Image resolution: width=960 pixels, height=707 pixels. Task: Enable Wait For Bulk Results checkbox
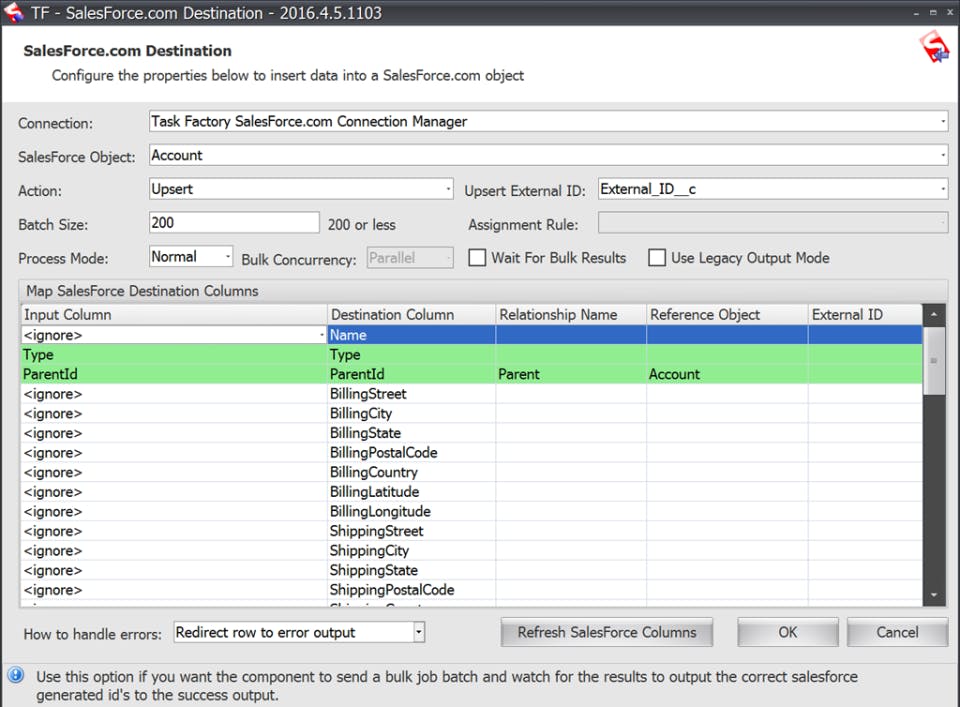[477, 257]
